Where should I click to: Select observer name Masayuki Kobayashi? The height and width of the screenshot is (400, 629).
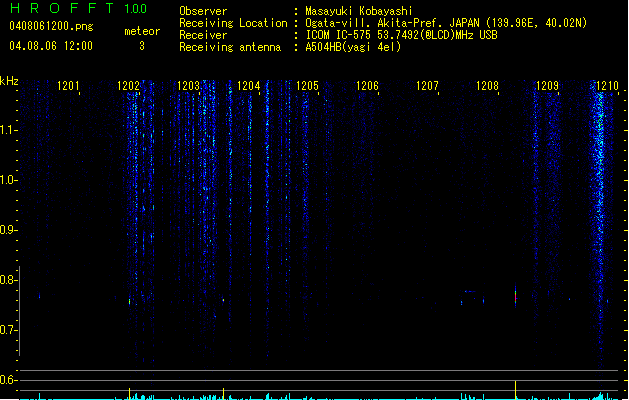359,11
